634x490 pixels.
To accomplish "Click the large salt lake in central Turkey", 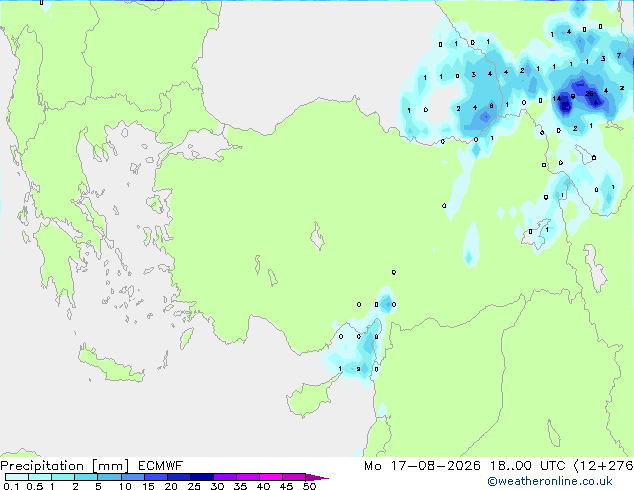I will pos(317,237).
